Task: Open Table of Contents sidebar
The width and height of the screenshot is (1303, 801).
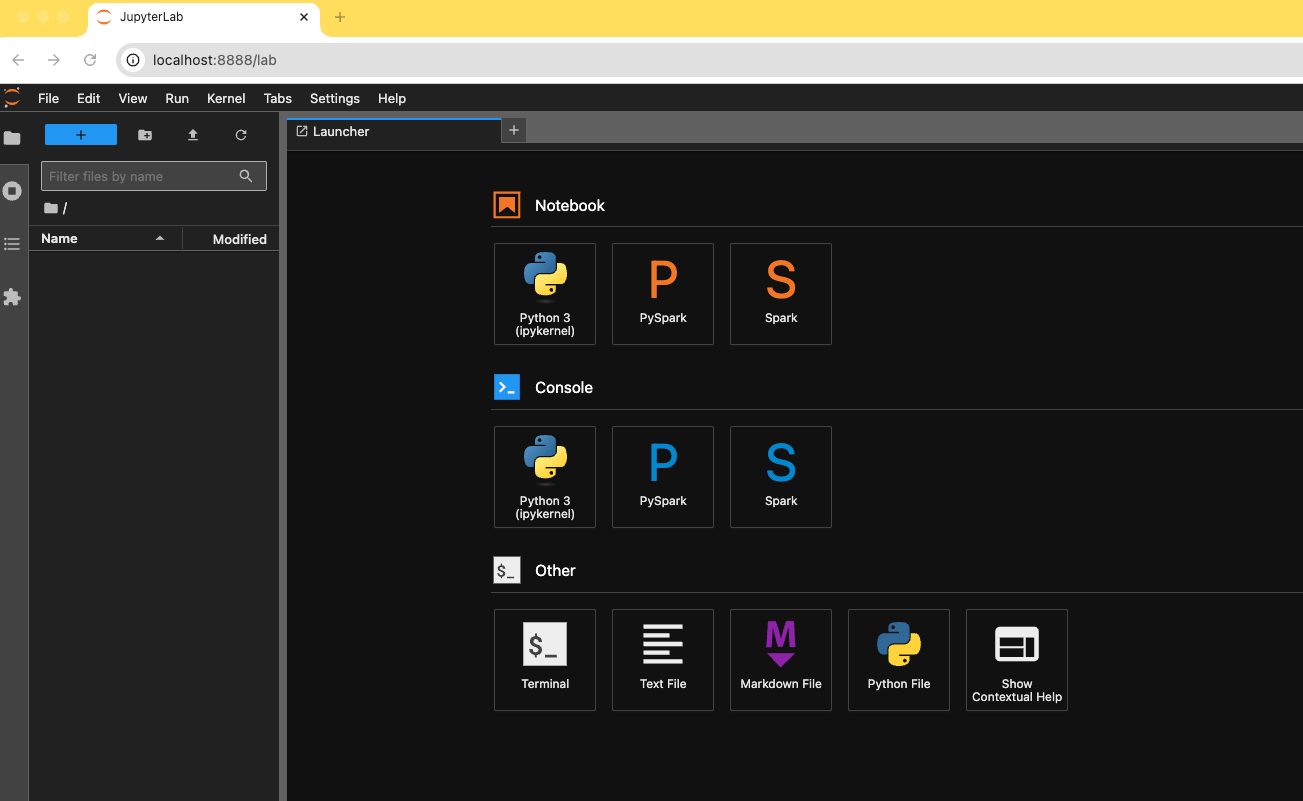Action: (12, 244)
